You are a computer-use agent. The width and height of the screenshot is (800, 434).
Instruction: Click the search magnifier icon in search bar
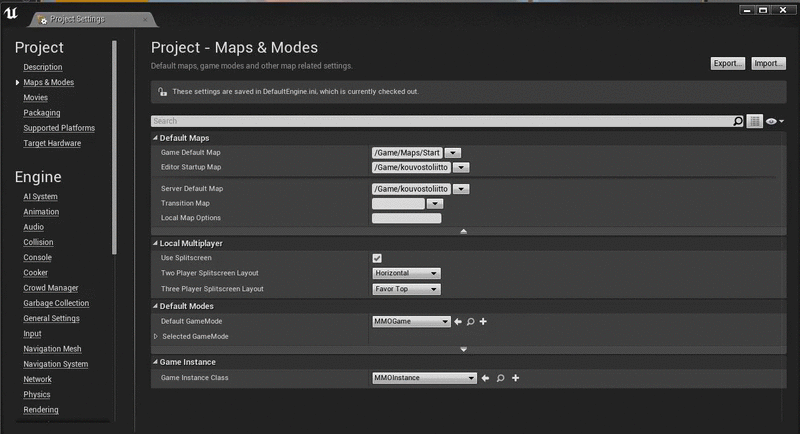[738, 121]
